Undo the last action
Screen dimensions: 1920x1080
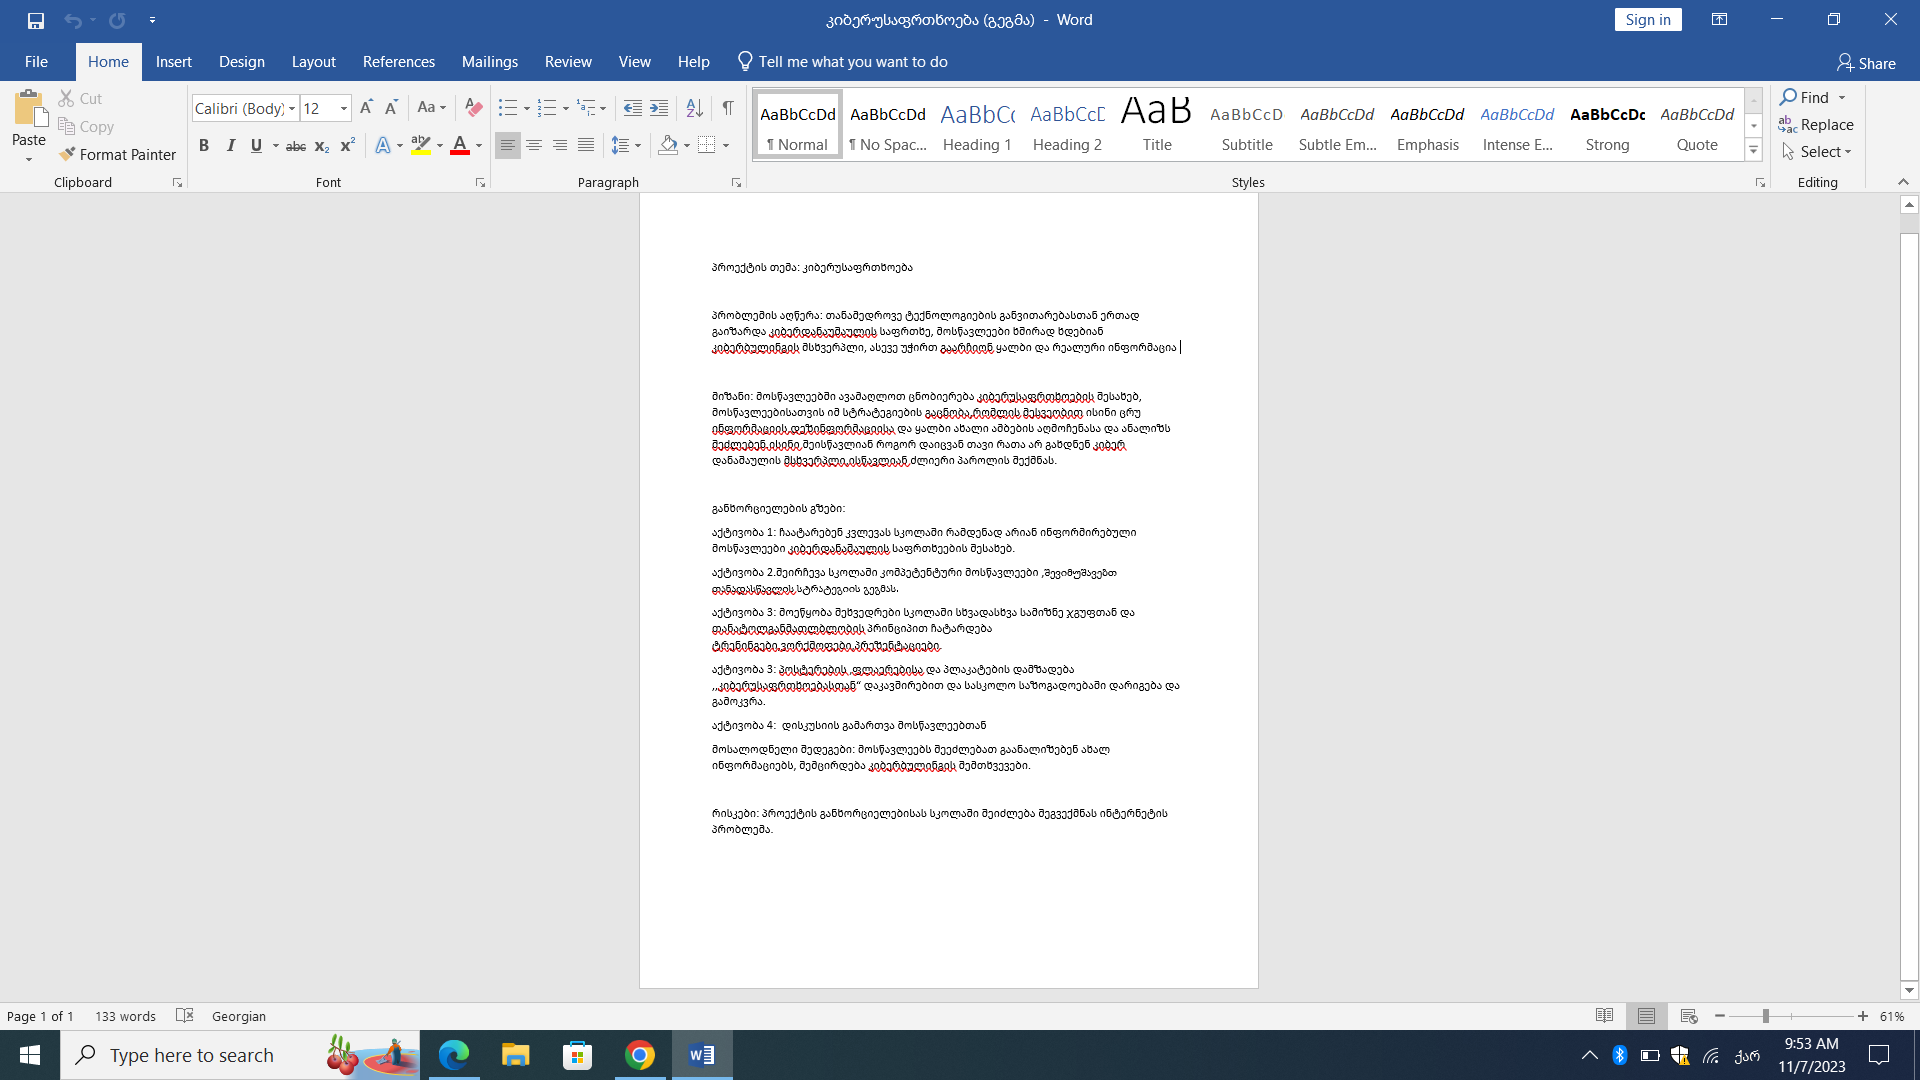pyautogui.click(x=72, y=20)
